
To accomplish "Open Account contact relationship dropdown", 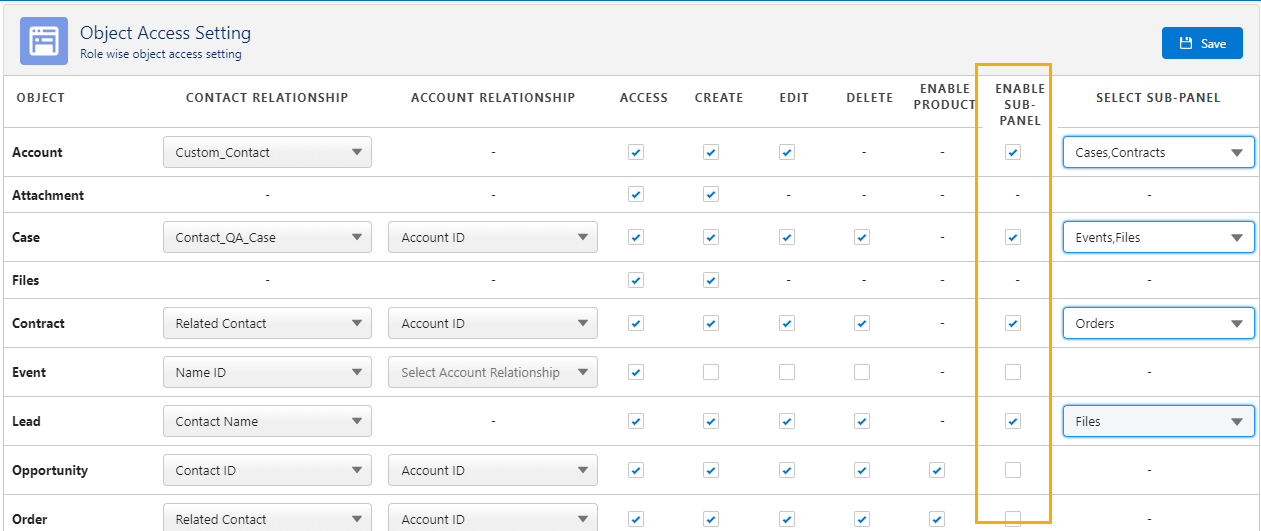I will (267, 152).
